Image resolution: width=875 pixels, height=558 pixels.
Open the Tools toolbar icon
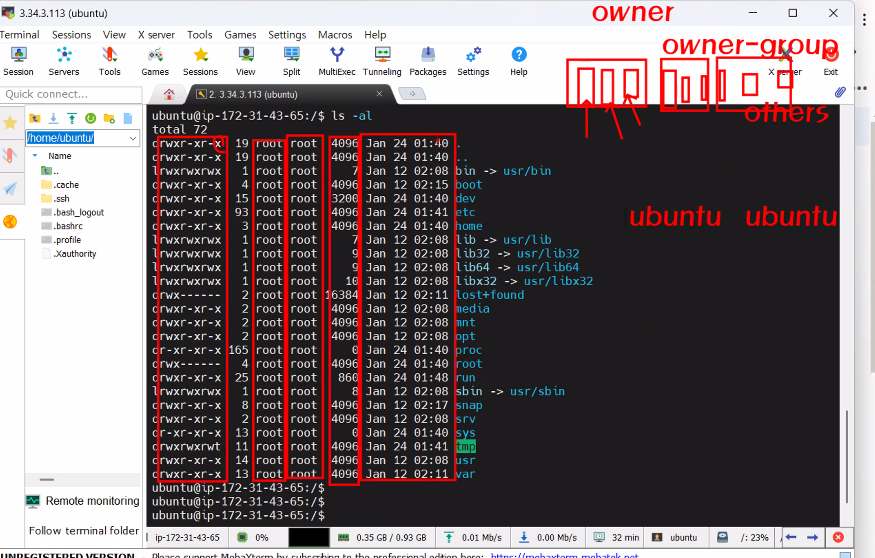(109, 61)
